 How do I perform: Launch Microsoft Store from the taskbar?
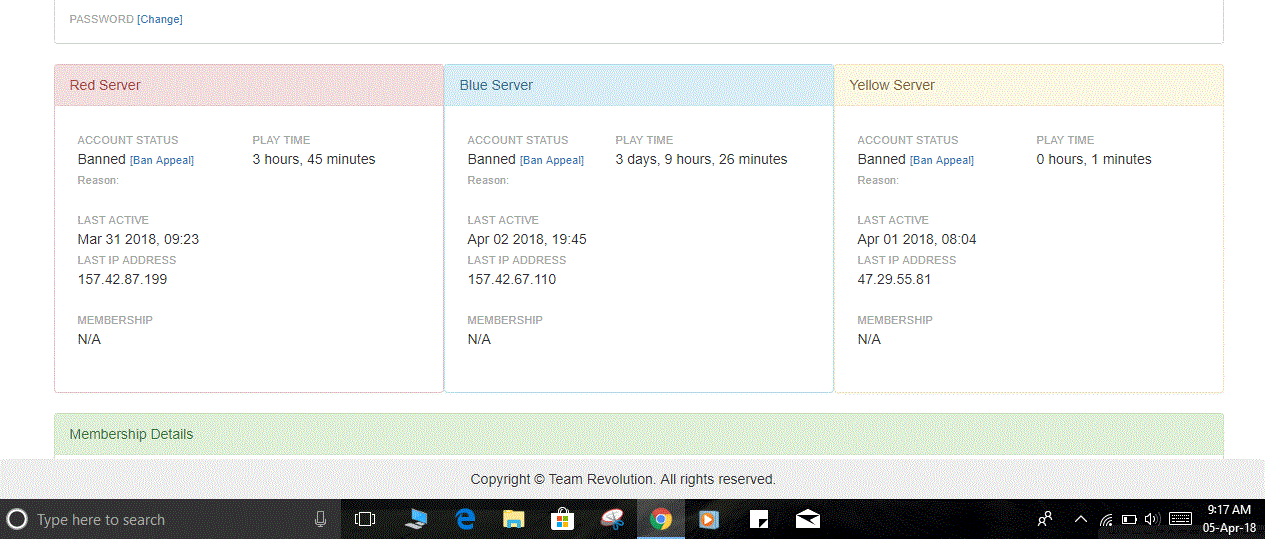click(x=562, y=519)
